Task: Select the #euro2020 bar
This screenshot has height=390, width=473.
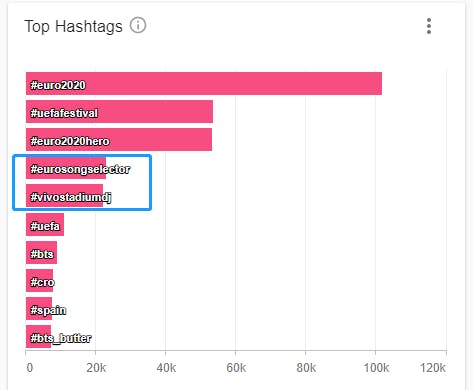Action: pos(204,84)
